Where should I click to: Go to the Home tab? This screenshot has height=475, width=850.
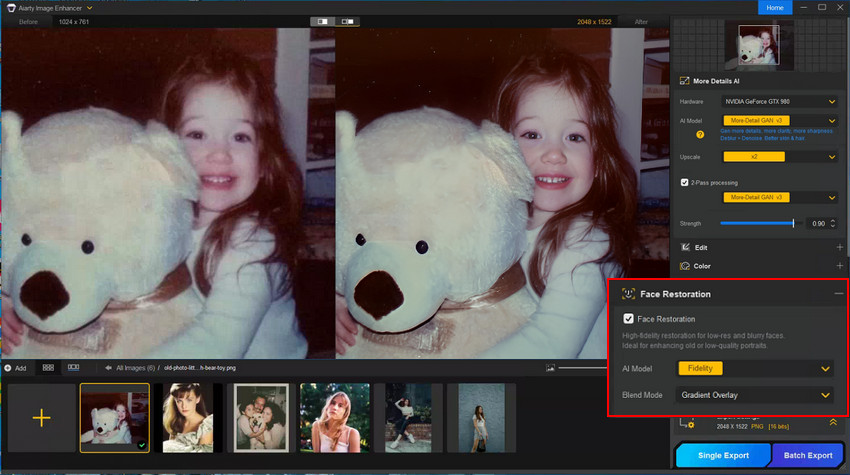775,8
